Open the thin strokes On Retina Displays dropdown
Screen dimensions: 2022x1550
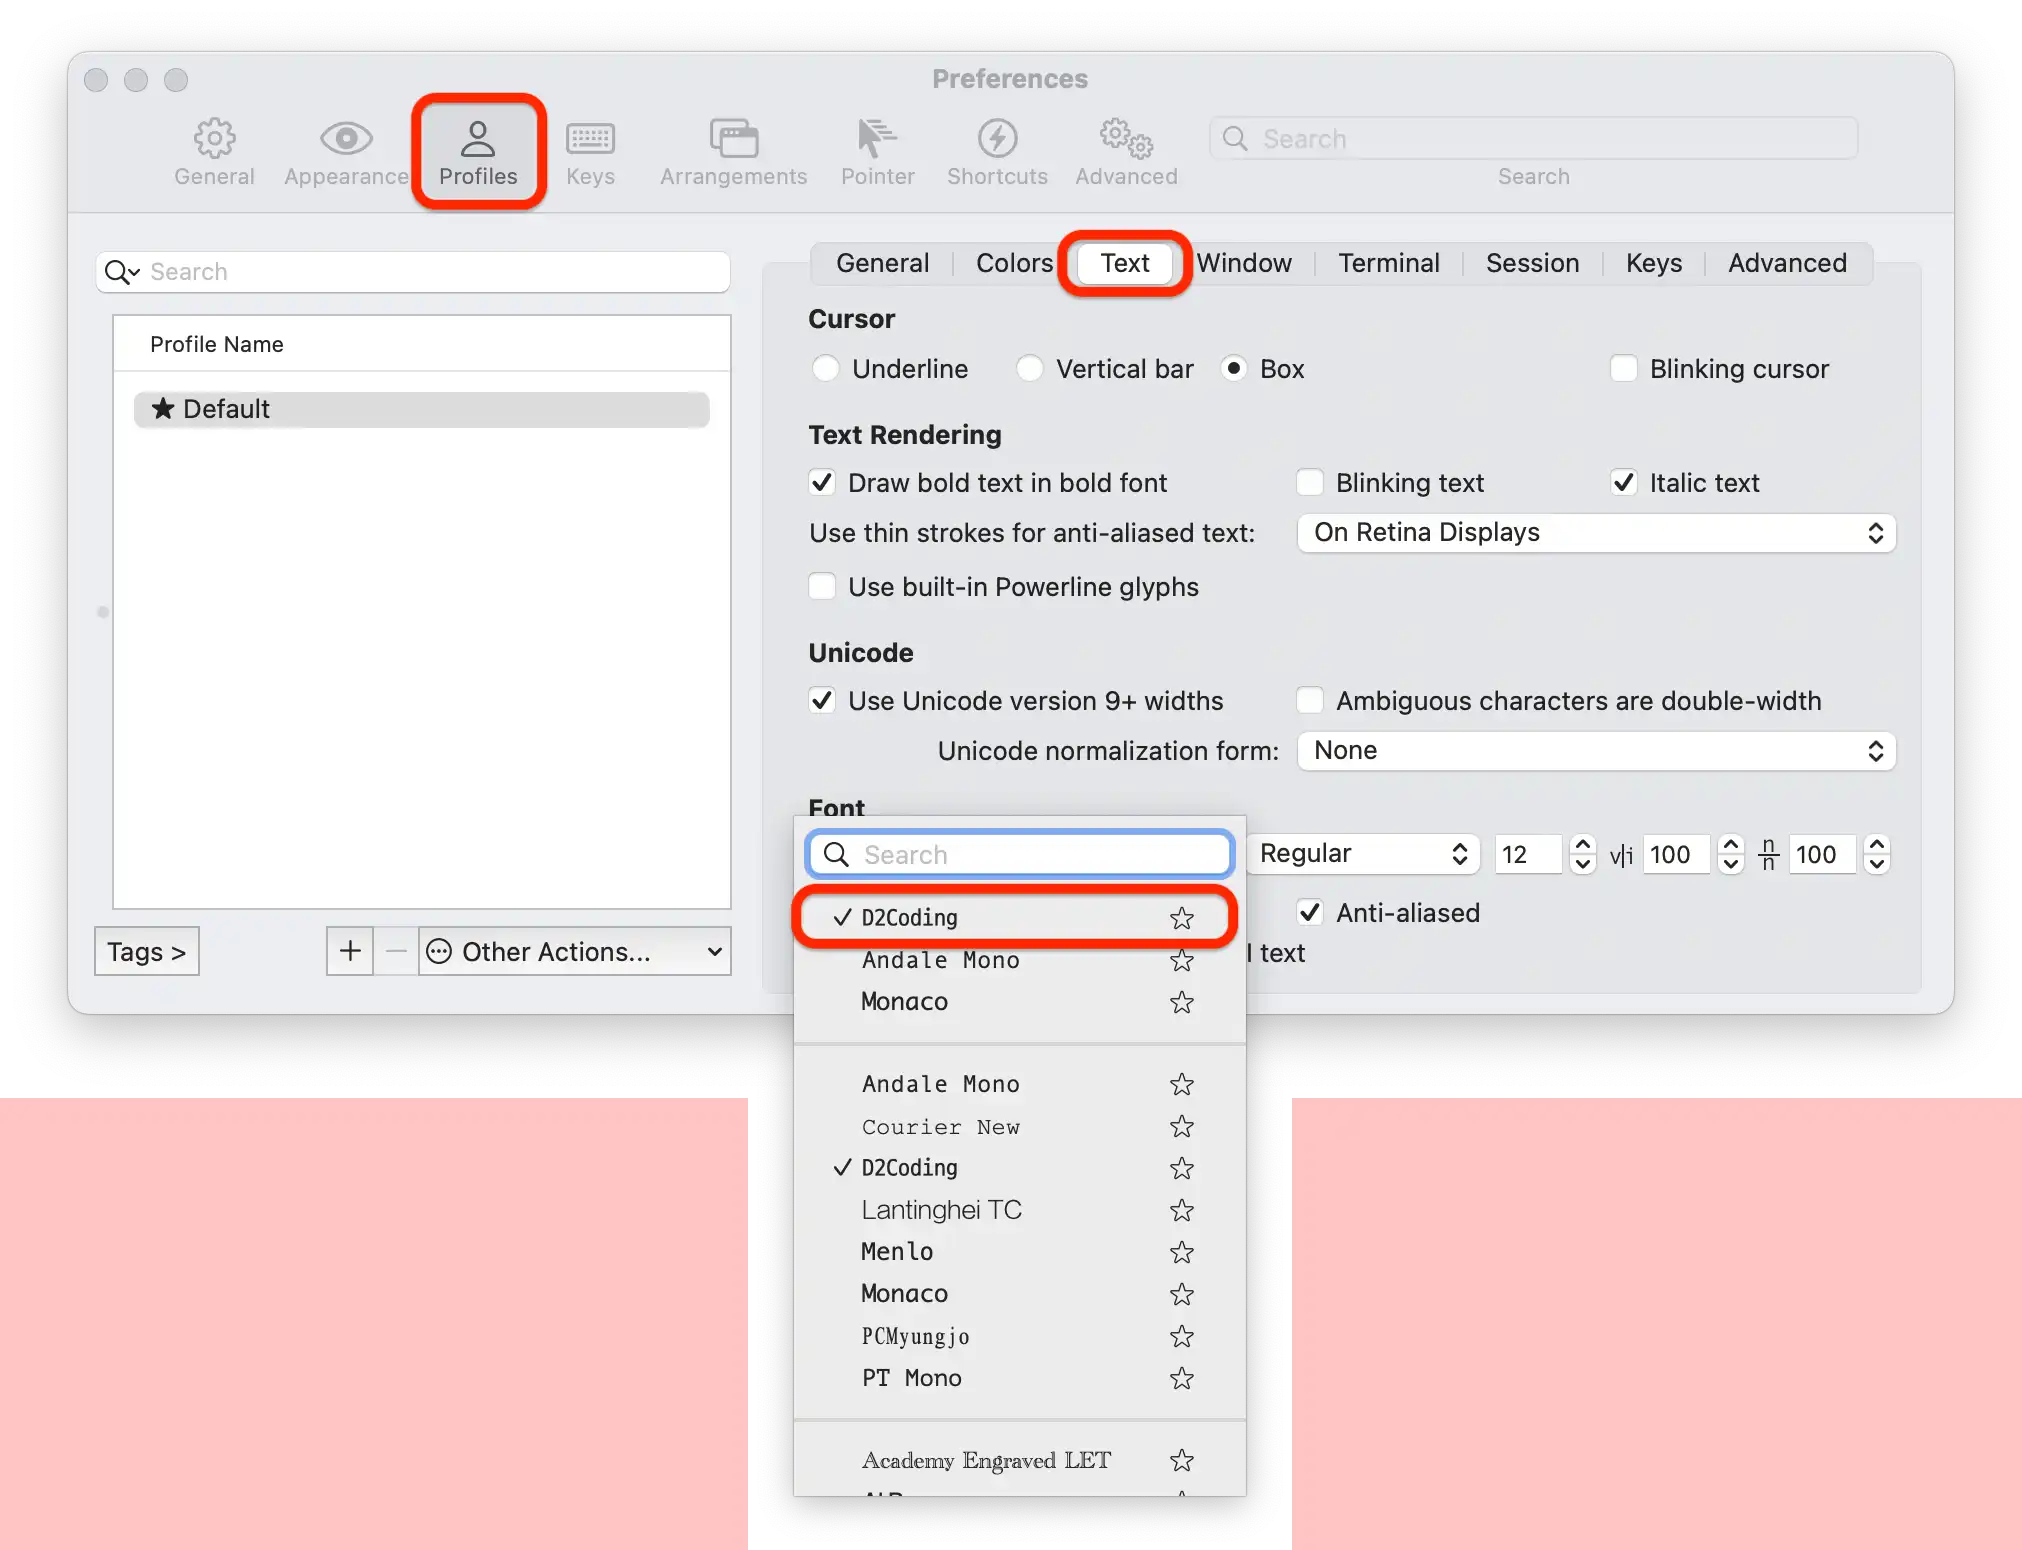click(1596, 533)
